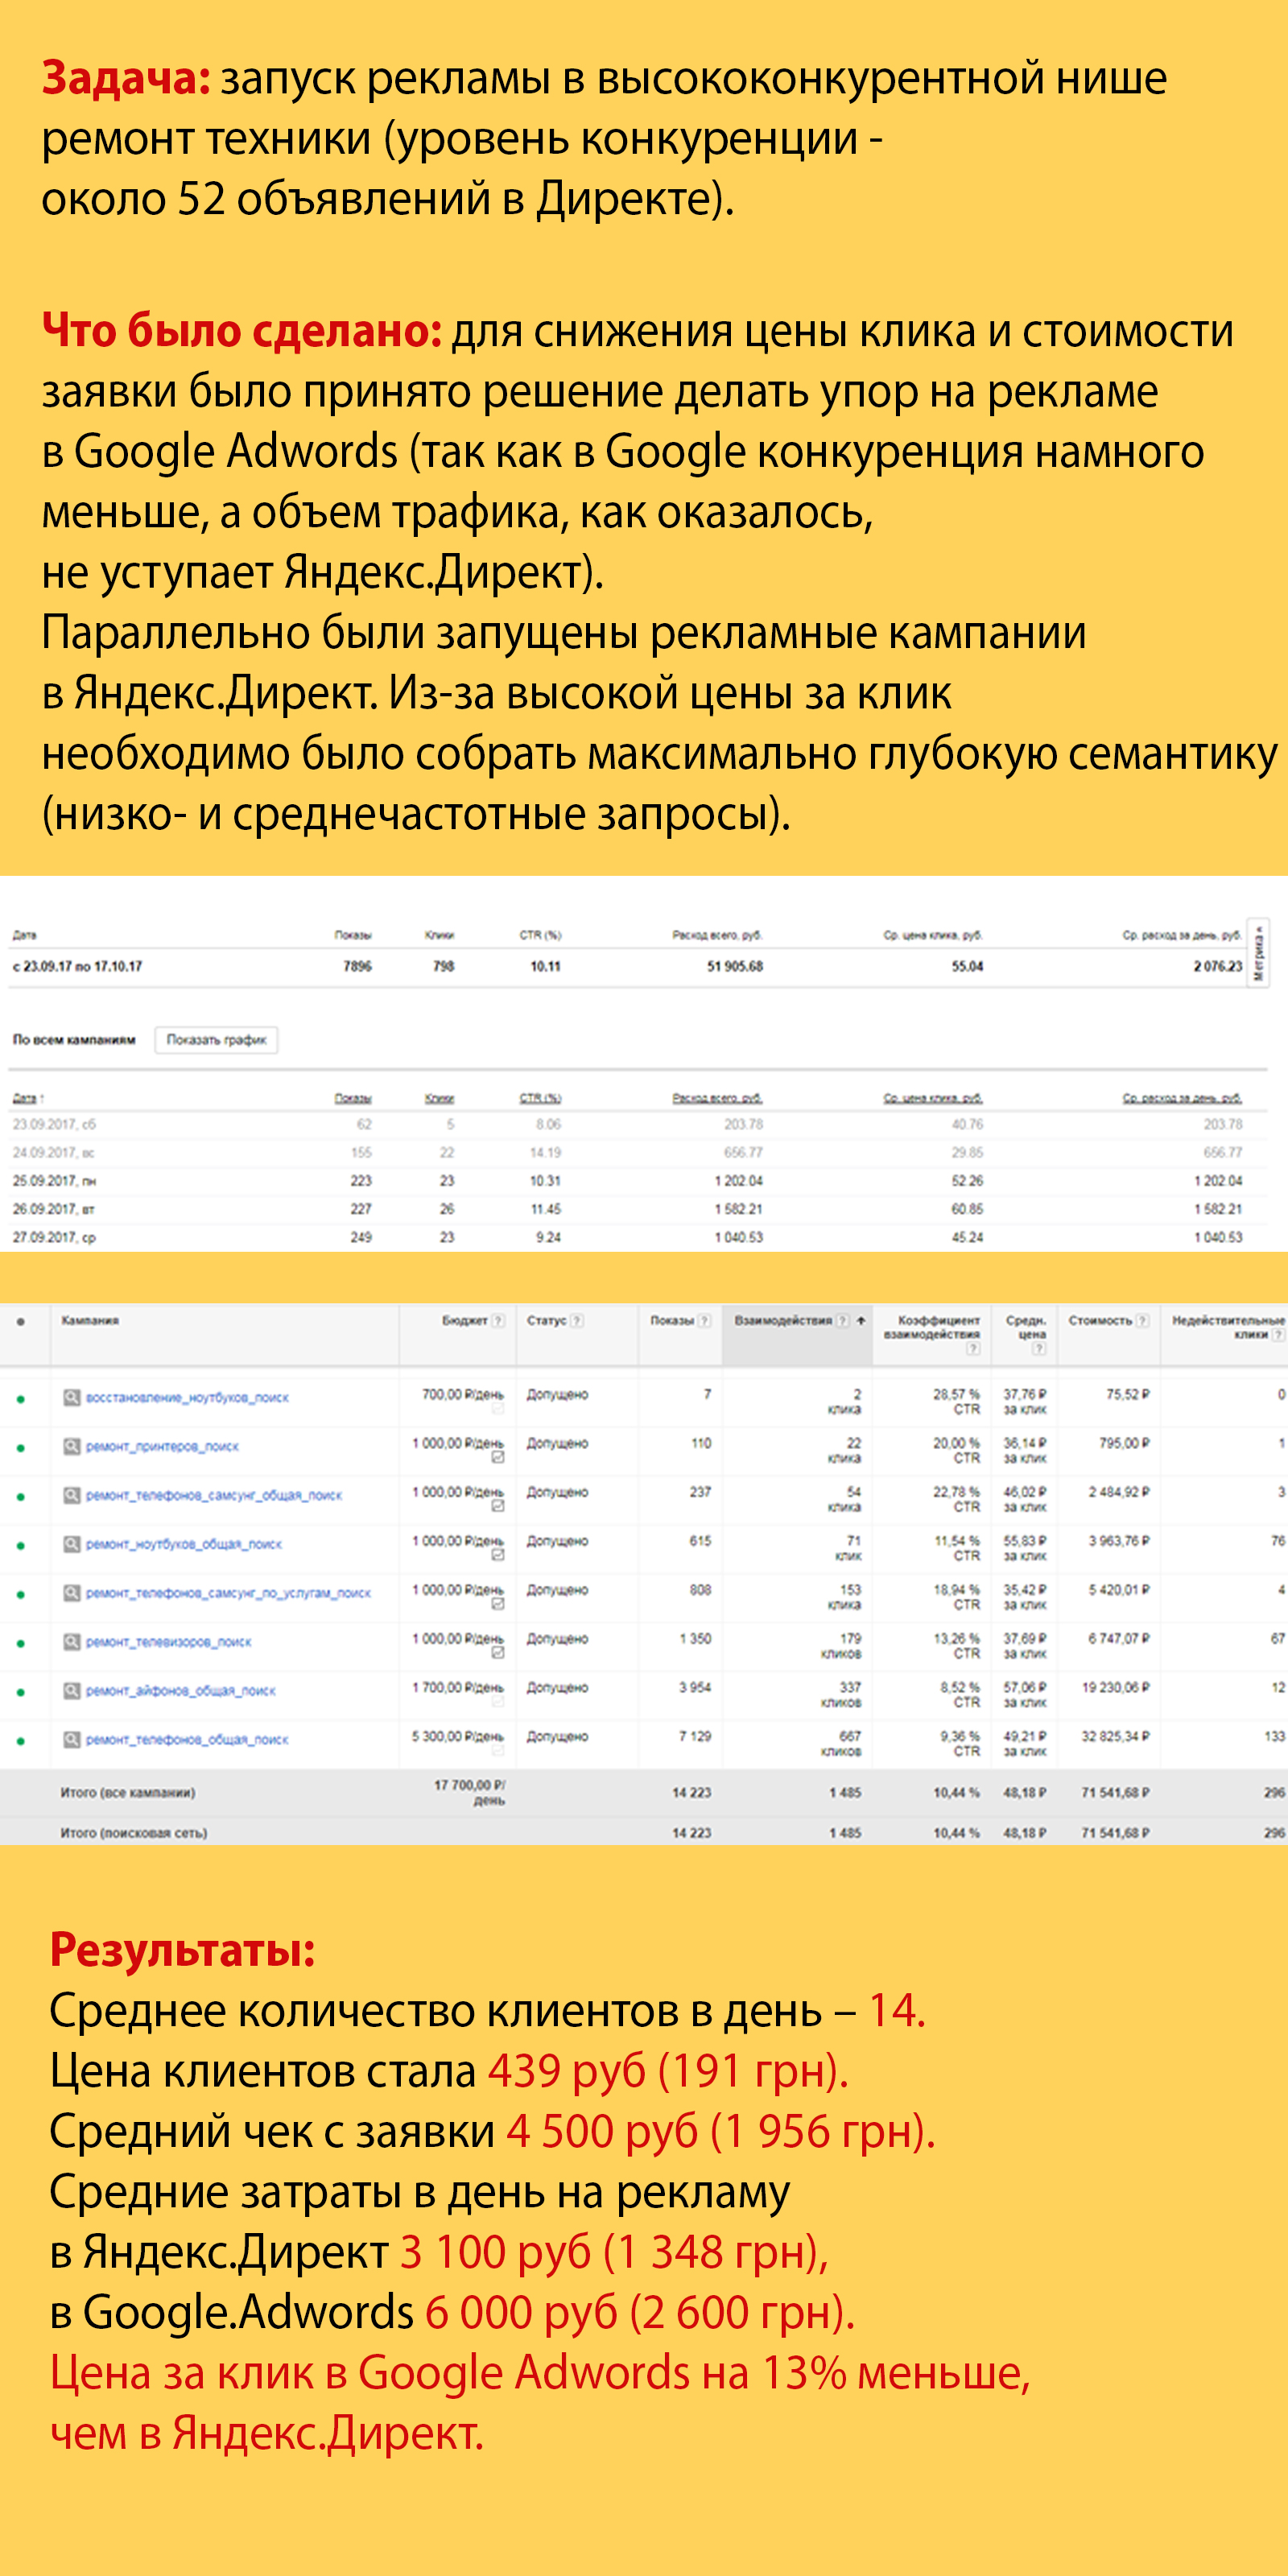Click green status dot for ремонт_айфонов_общая_поиск
This screenshot has width=1288, height=2576.
pos(20,1693)
